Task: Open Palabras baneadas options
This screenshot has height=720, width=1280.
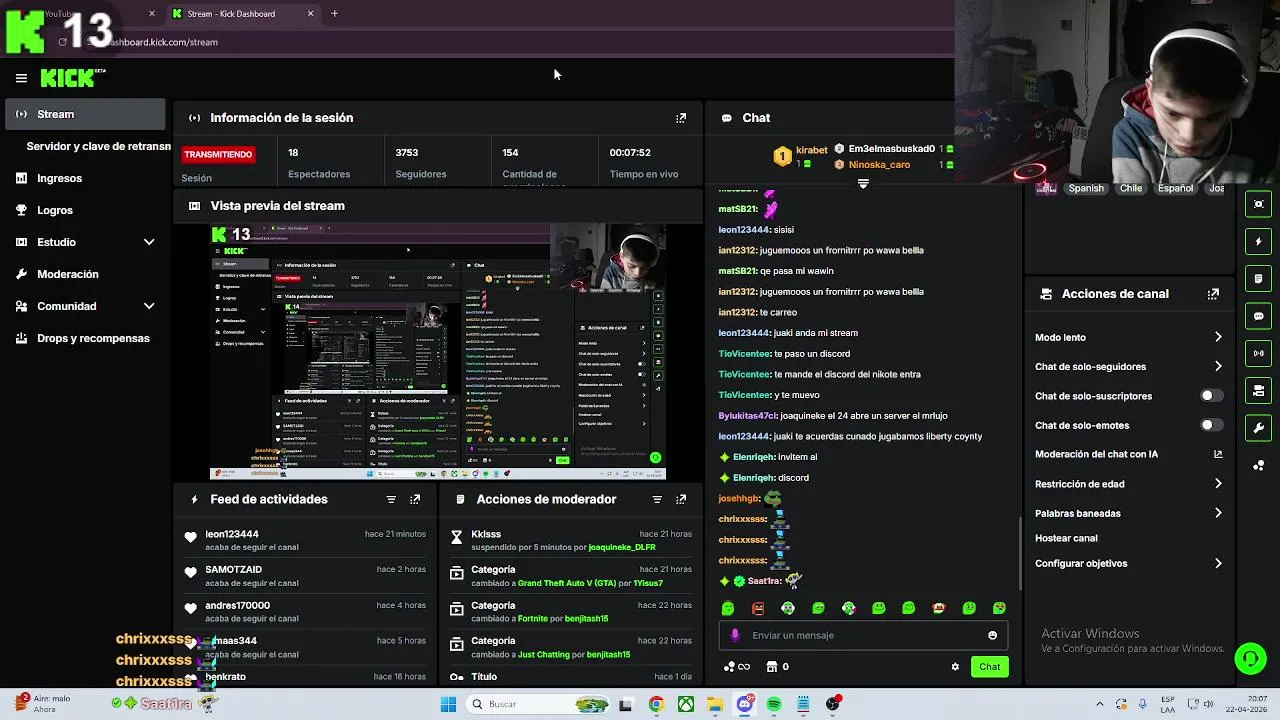Action: 1128,513
